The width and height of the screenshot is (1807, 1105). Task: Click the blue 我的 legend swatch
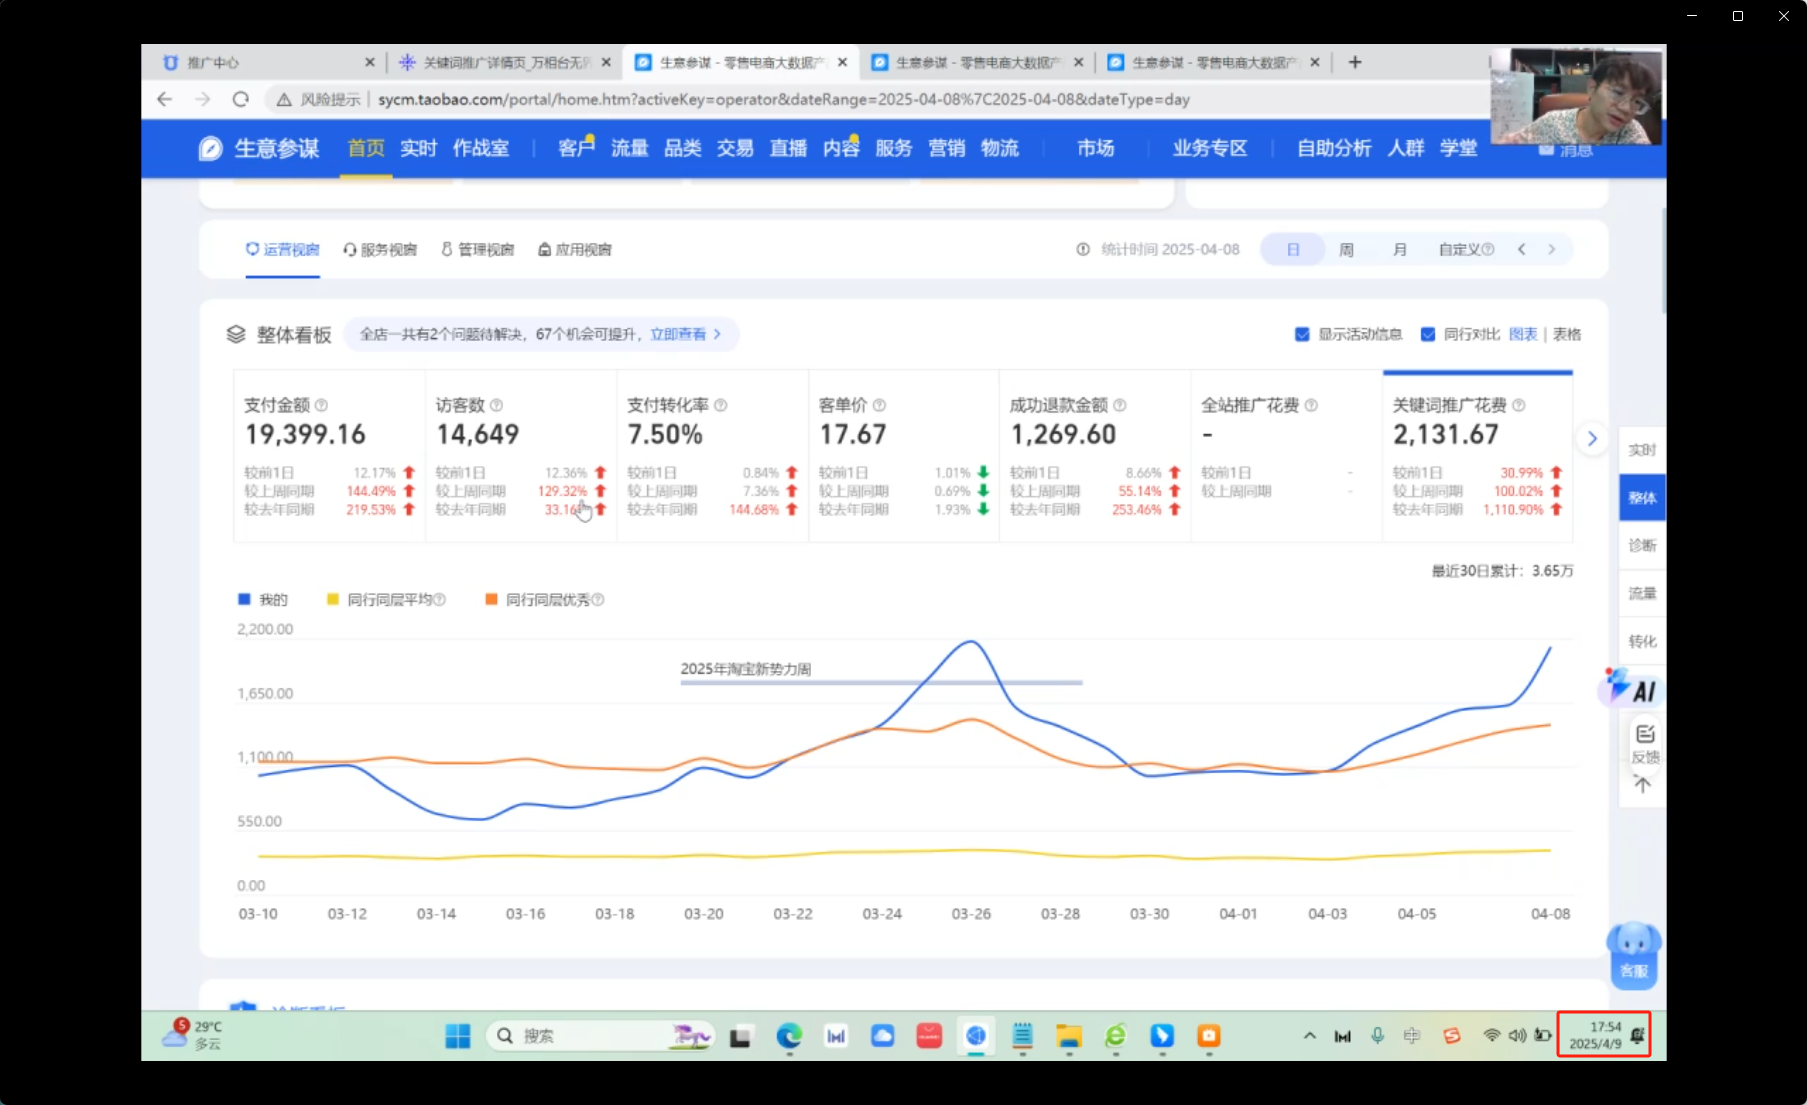(x=244, y=599)
